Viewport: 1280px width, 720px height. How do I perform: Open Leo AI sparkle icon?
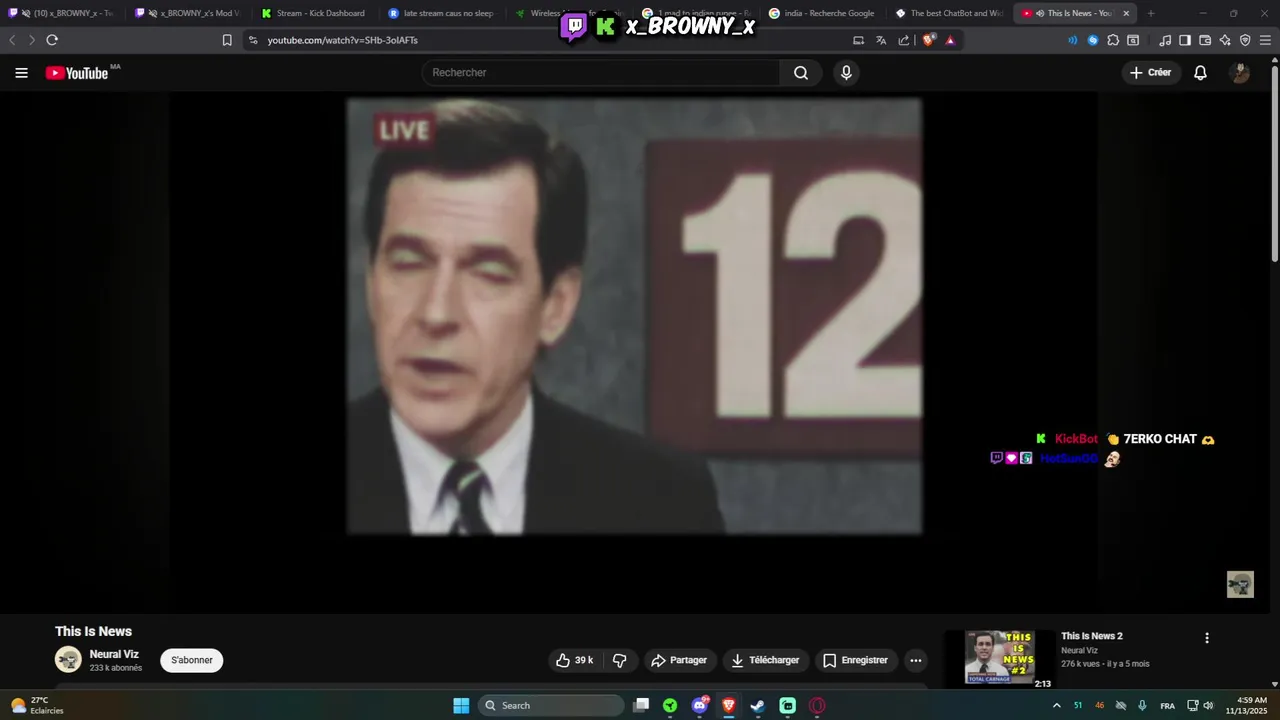[x=1225, y=40]
